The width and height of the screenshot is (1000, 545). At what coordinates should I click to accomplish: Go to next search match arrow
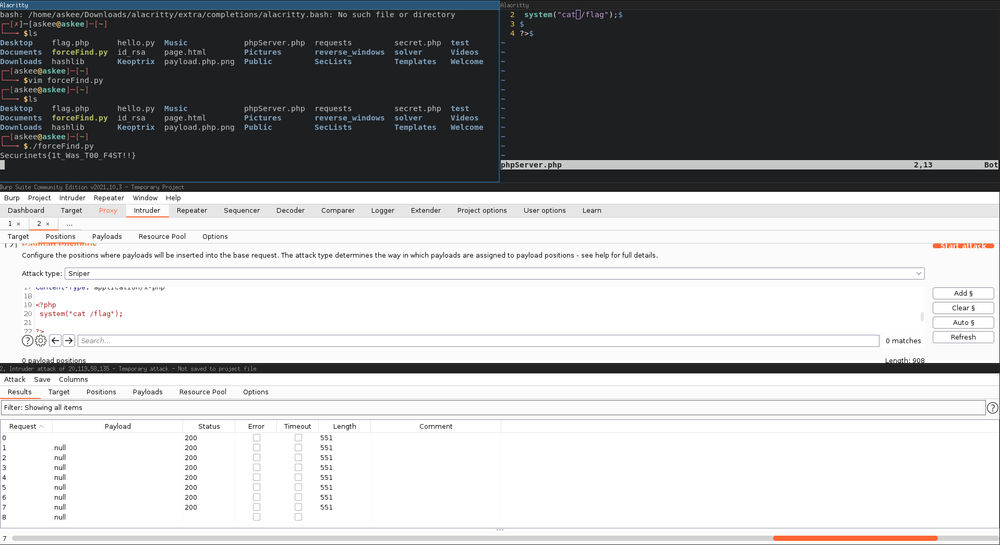pos(69,340)
